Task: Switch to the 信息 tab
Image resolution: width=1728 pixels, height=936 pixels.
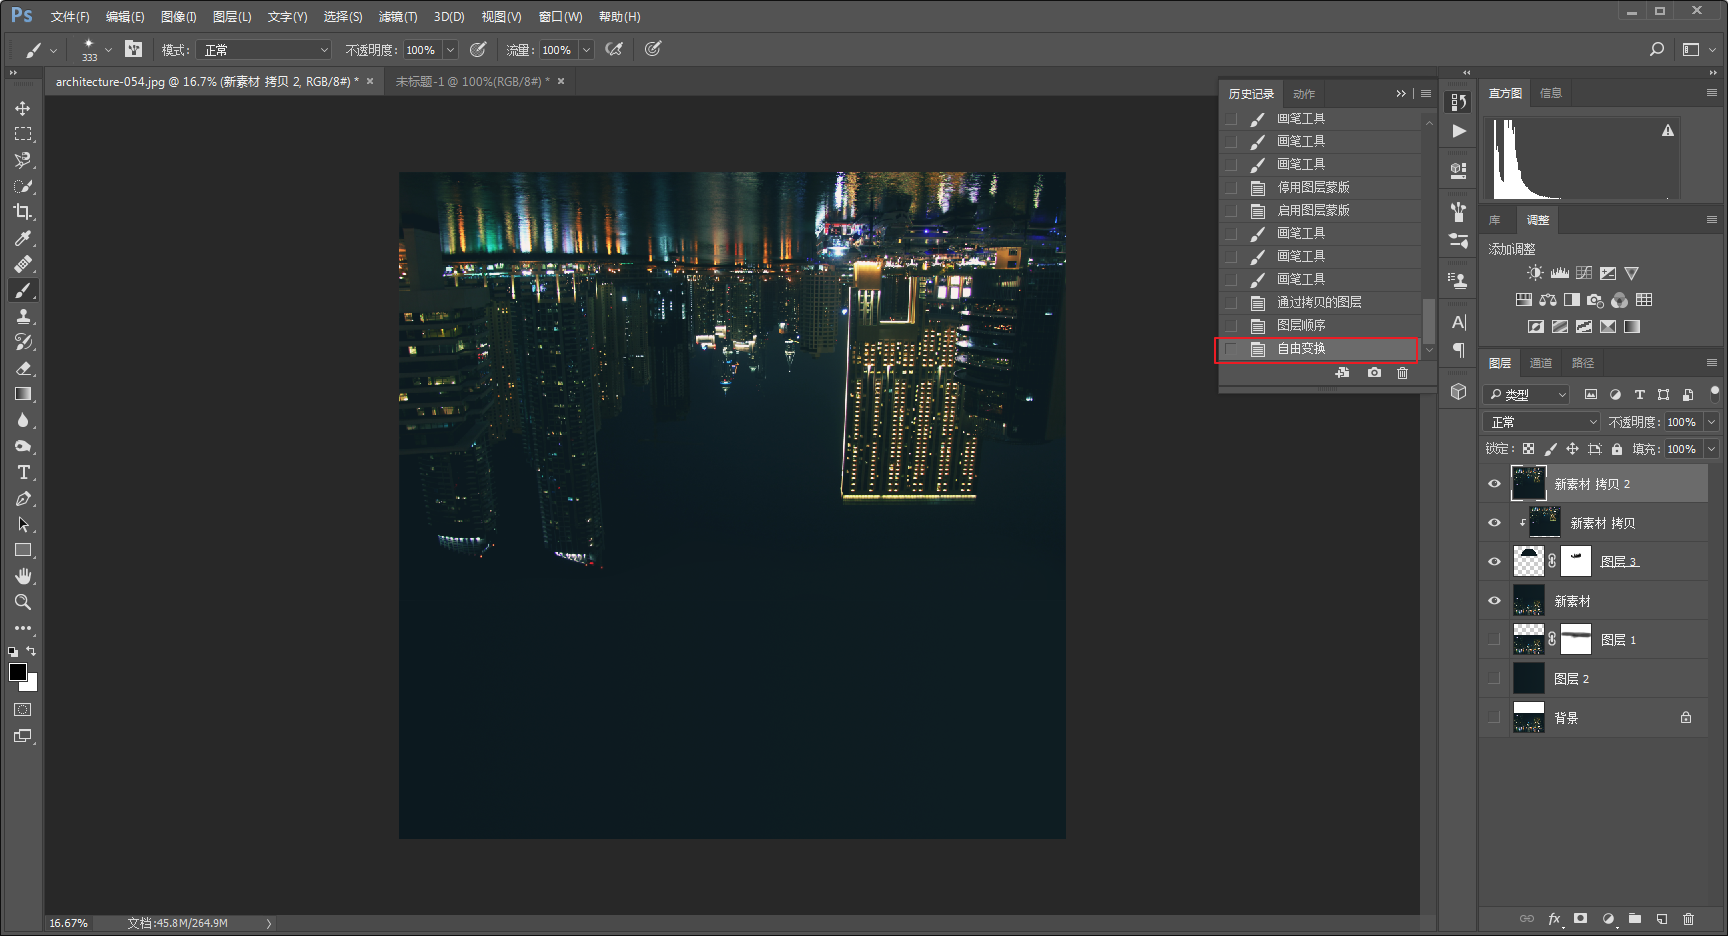Action: (x=1551, y=93)
